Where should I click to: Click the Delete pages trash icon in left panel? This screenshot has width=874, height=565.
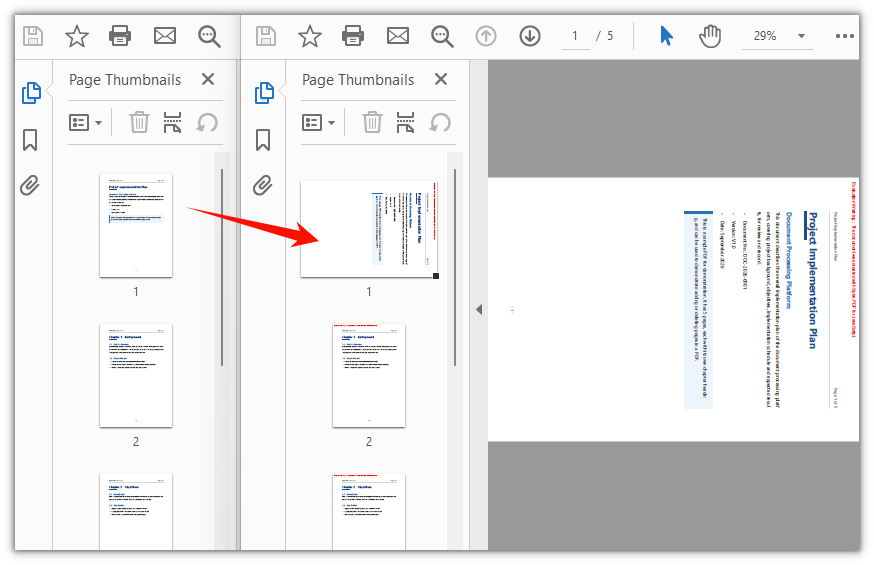139,123
